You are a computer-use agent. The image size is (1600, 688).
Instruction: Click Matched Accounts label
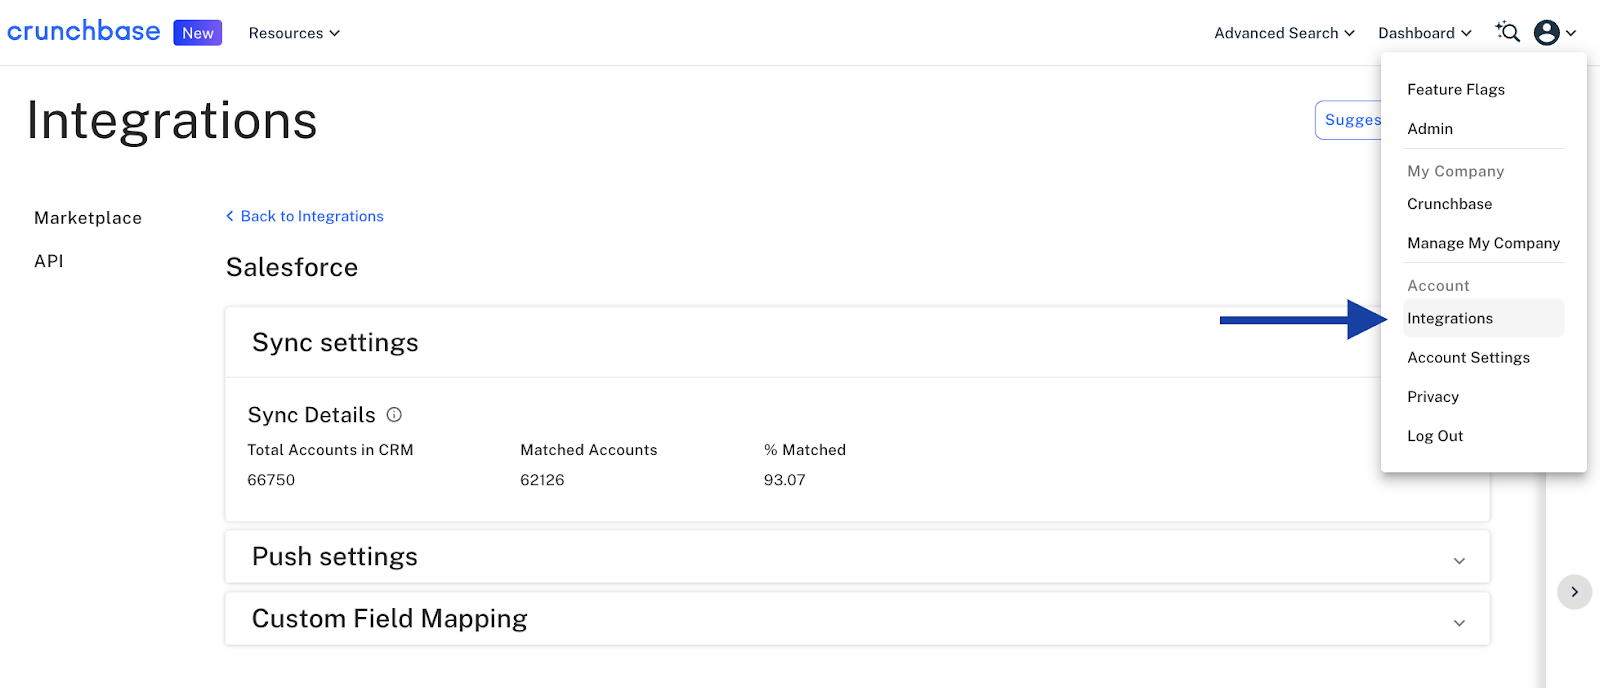click(x=589, y=450)
